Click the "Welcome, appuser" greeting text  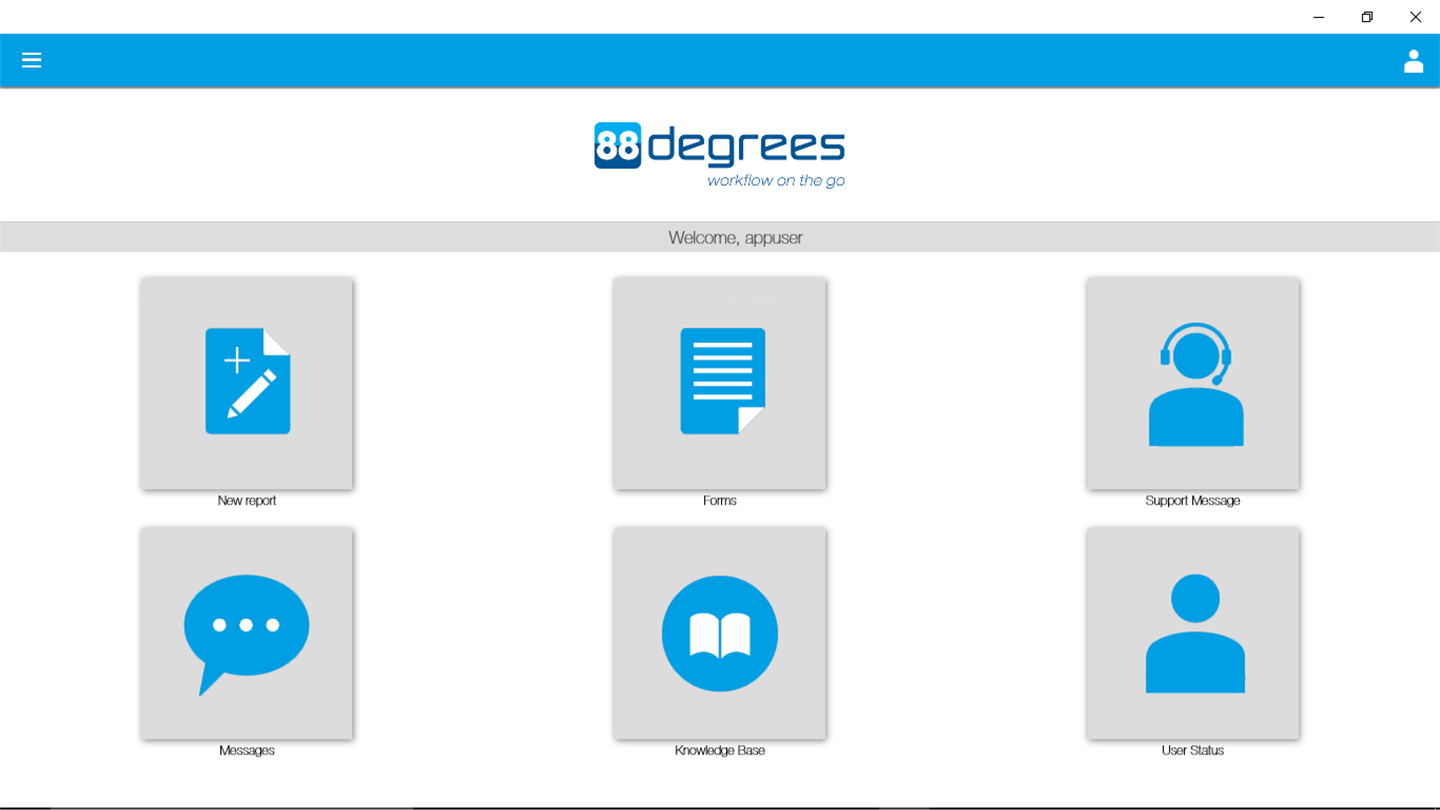(x=736, y=238)
